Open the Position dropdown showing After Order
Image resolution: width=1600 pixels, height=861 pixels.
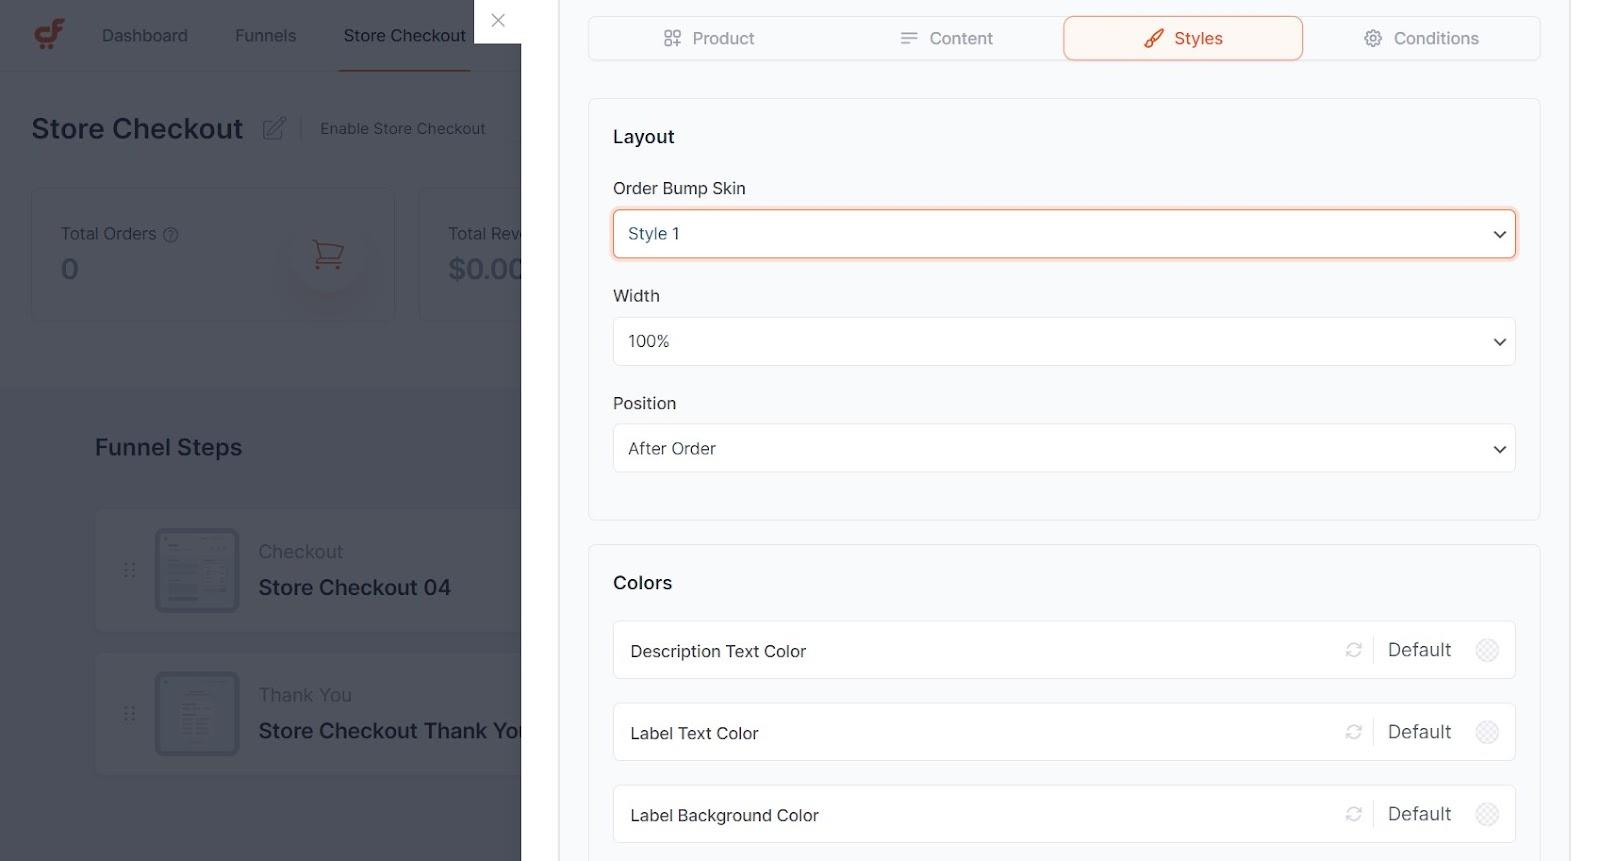click(1064, 448)
